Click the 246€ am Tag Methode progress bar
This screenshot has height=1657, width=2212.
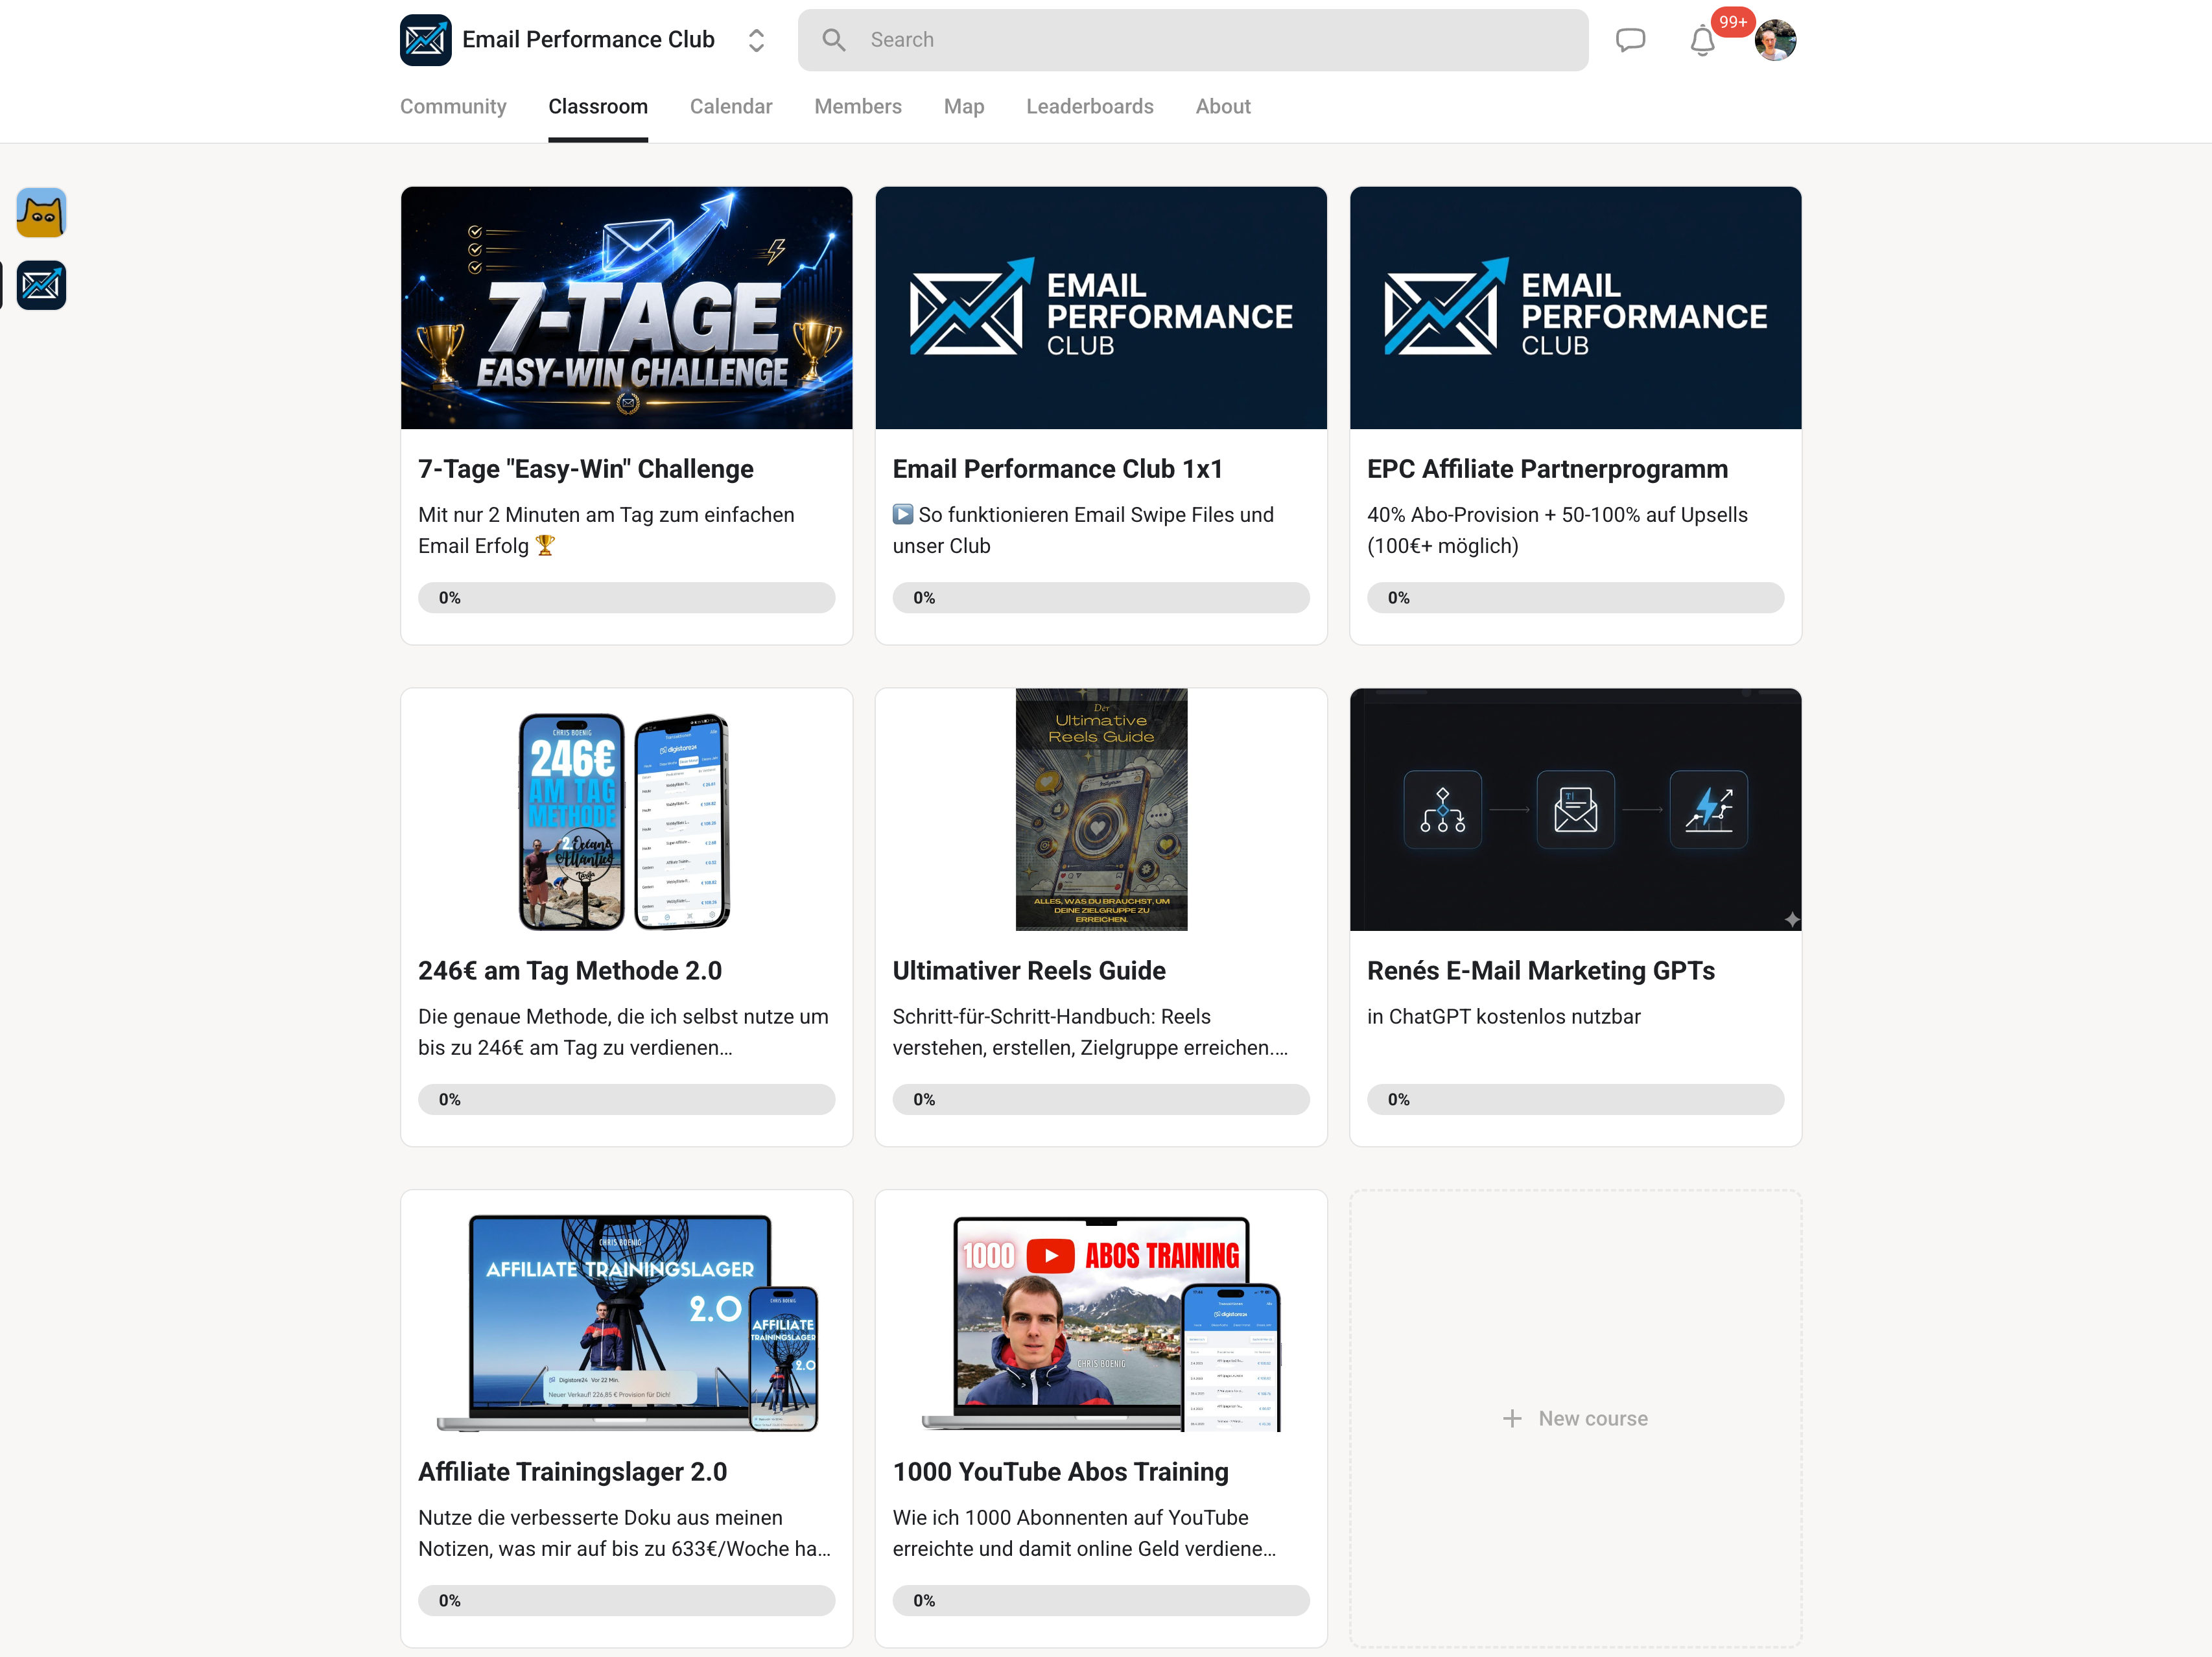(627, 1100)
